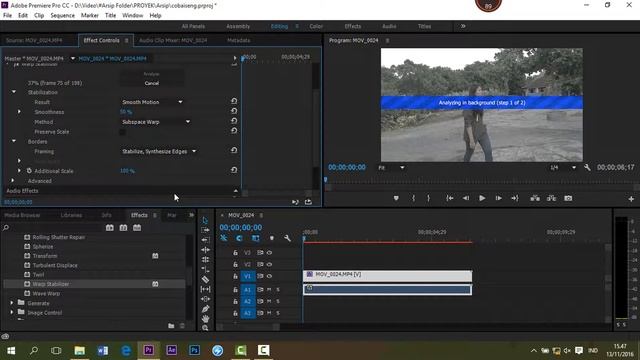Toggle track lock for V1
Viewport: 640px width, 360px height.
(235, 276)
